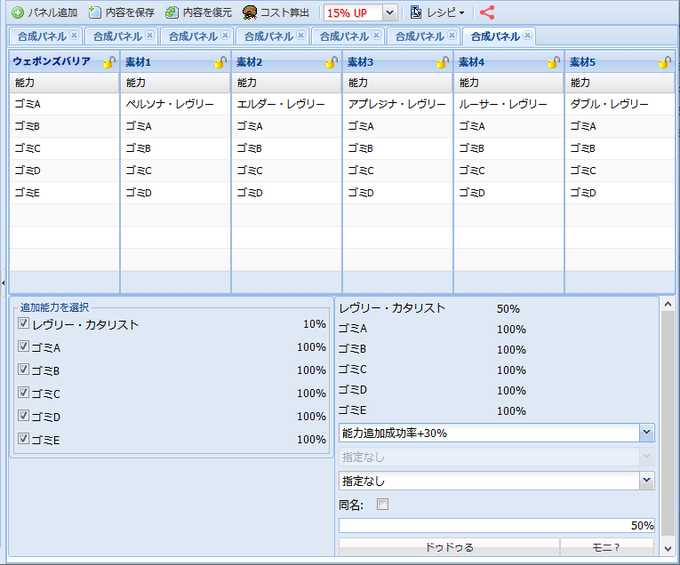Click the save contents (内容を保存) icon
The height and width of the screenshot is (565, 680).
(95, 13)
